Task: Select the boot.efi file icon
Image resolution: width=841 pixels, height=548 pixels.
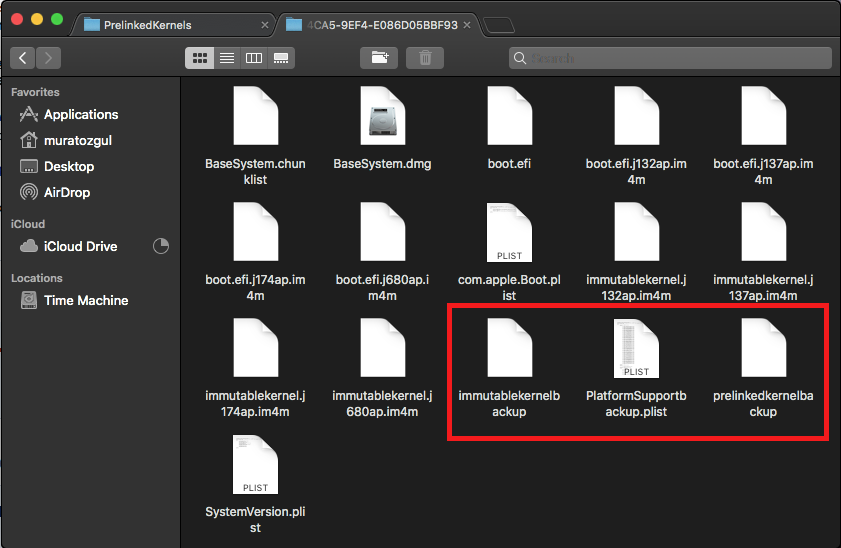Action: (510, 115)
